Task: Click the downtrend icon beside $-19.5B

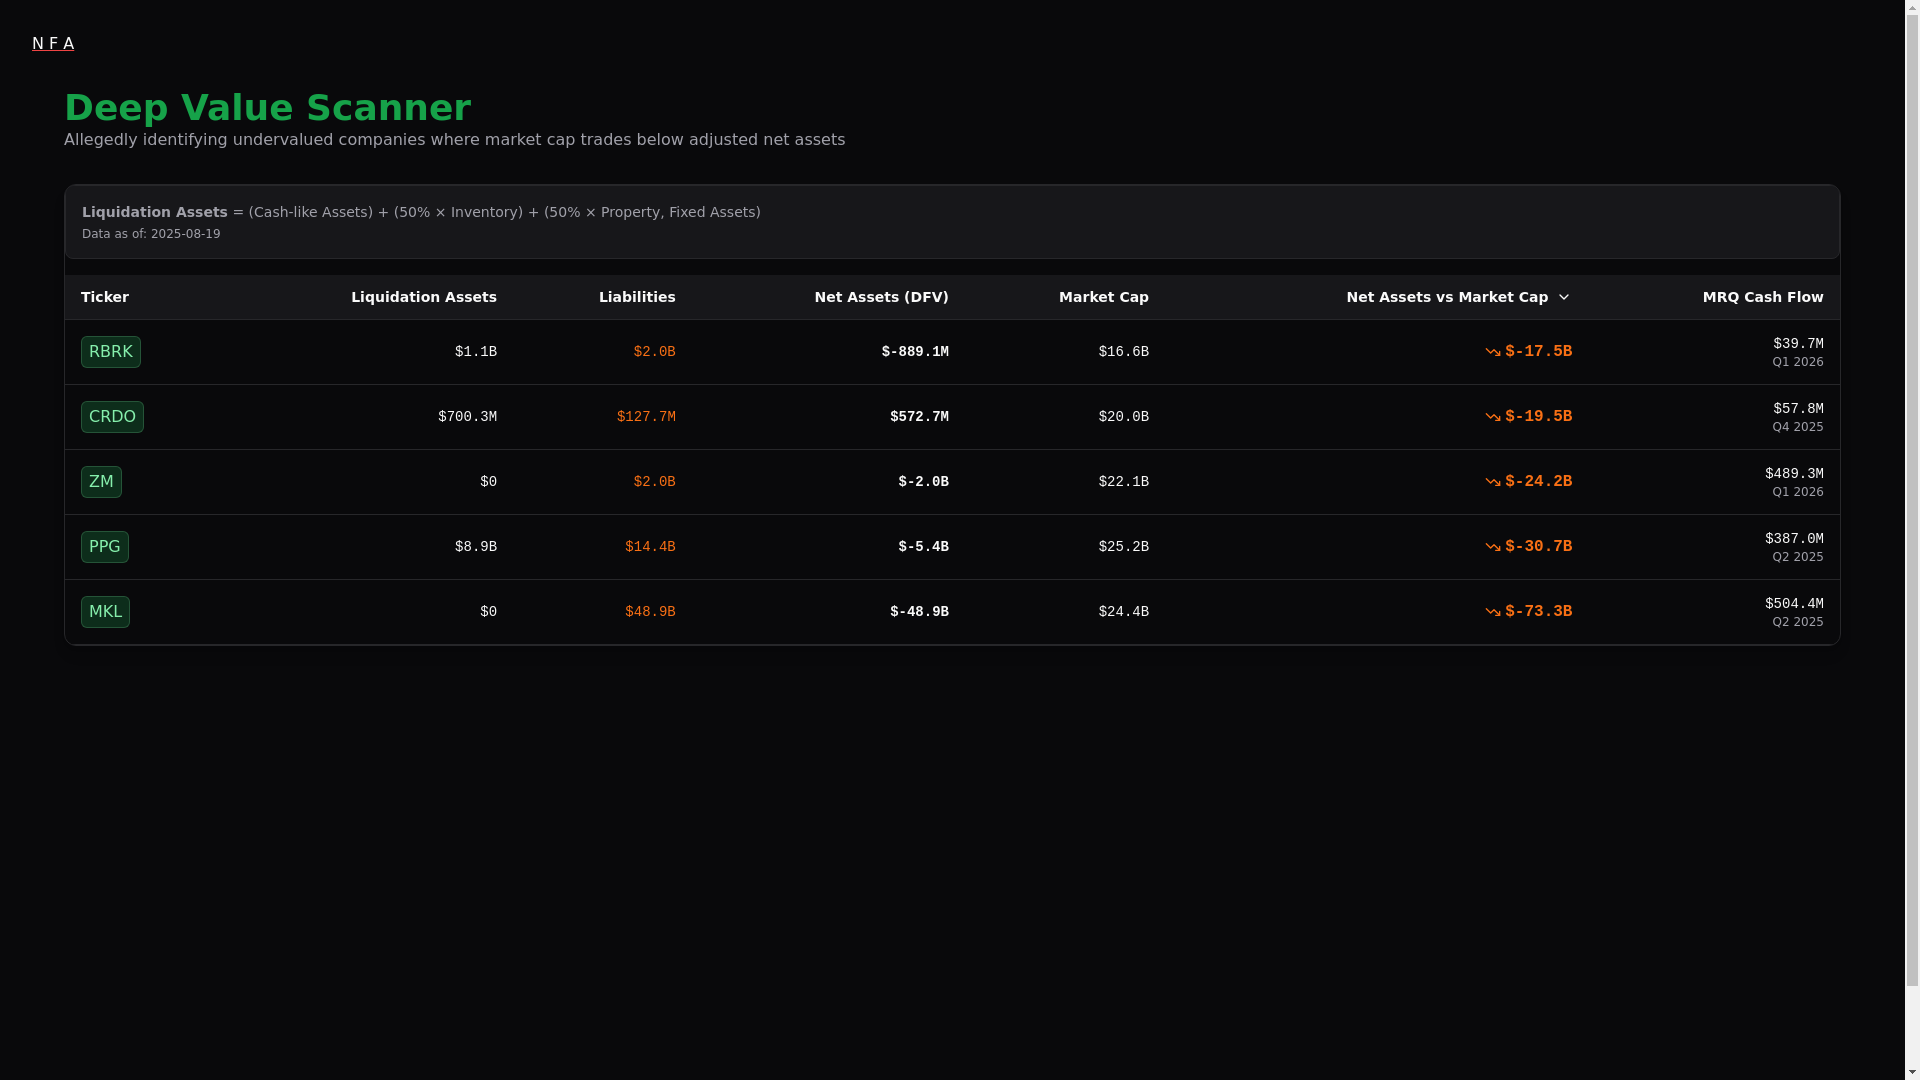Action: [1493, 417]
